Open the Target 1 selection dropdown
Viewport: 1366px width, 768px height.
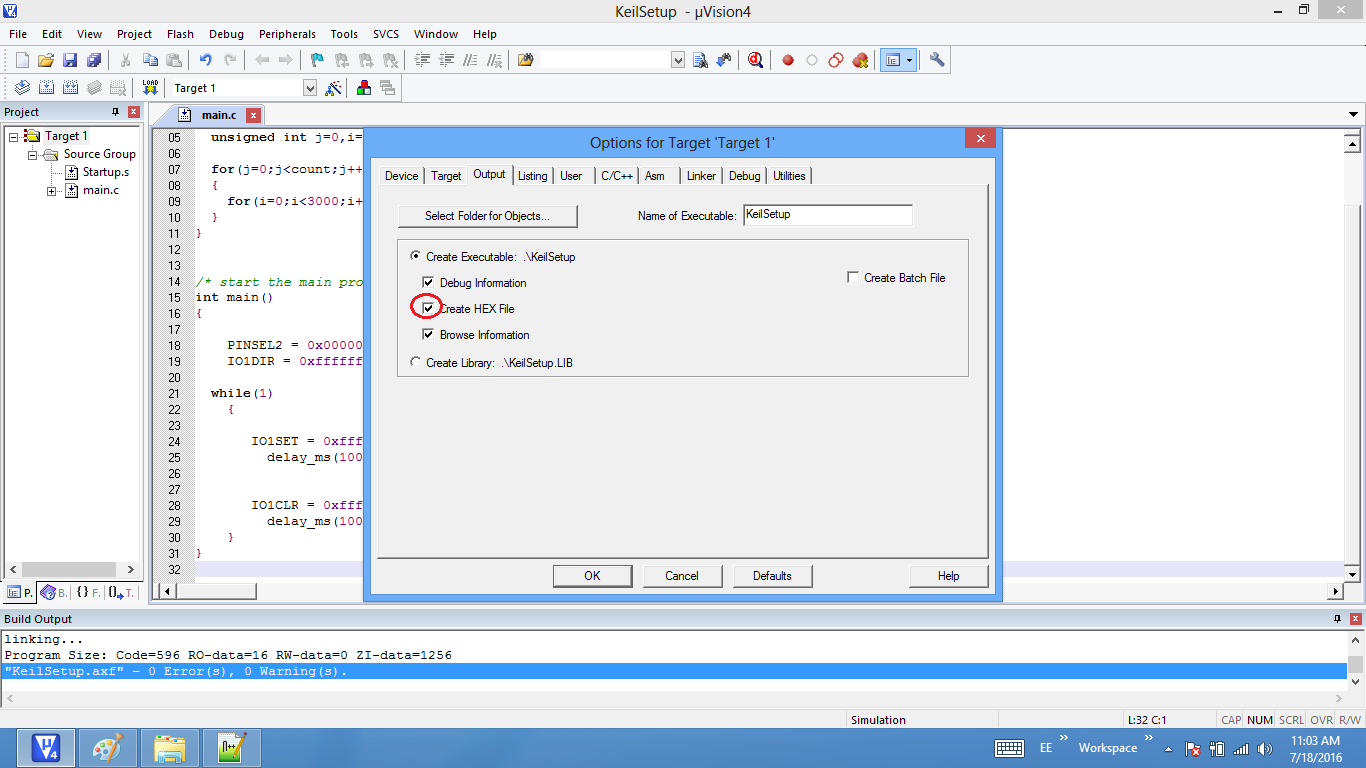click(309, 88)
